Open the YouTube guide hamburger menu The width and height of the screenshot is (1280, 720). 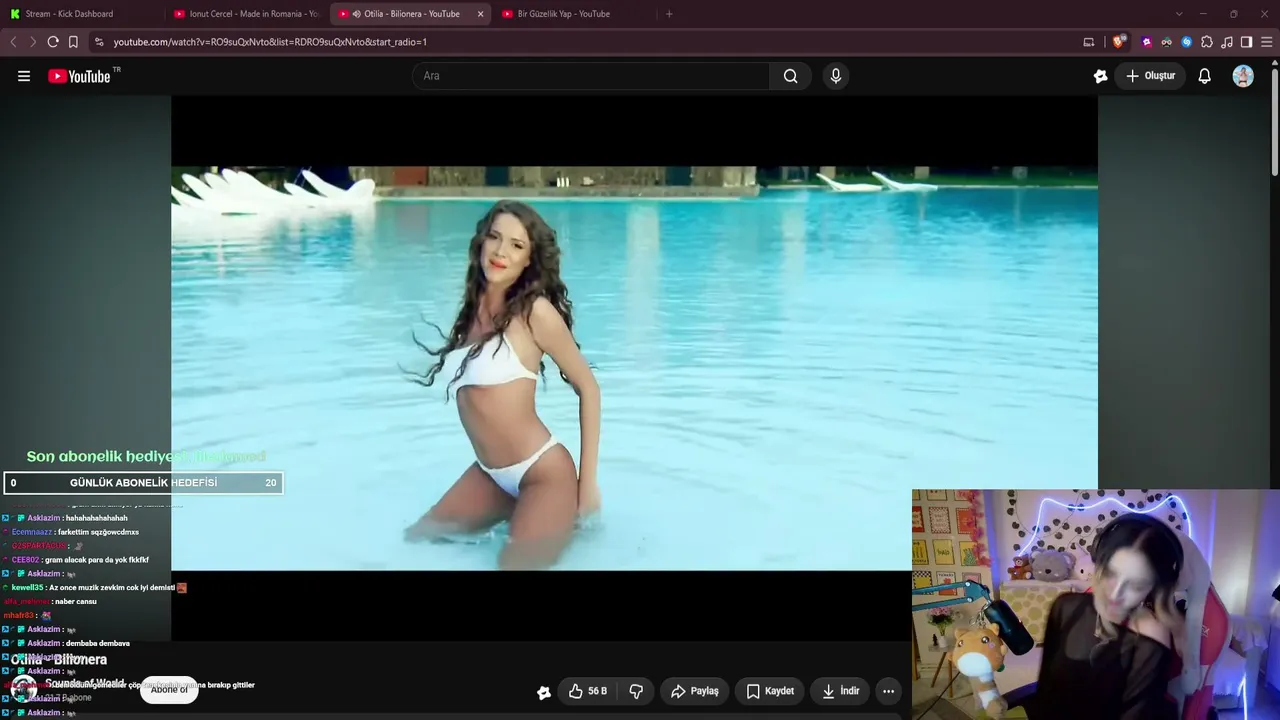(x=24, y=76)
